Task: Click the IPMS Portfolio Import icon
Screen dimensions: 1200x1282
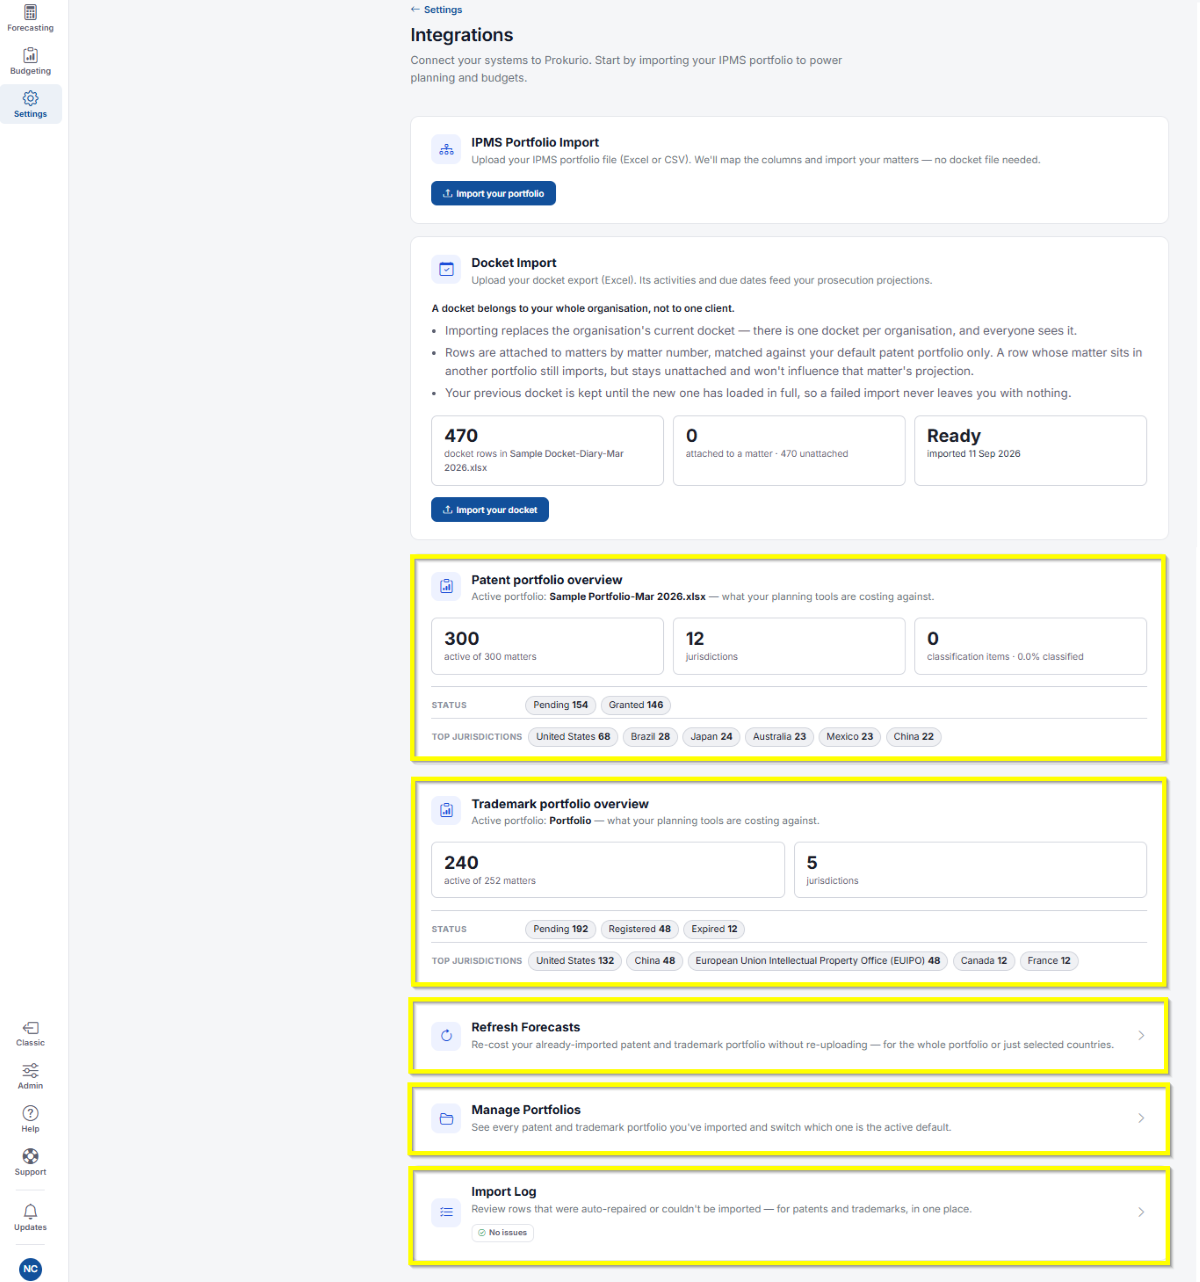Action: click(x=446, y=150)
